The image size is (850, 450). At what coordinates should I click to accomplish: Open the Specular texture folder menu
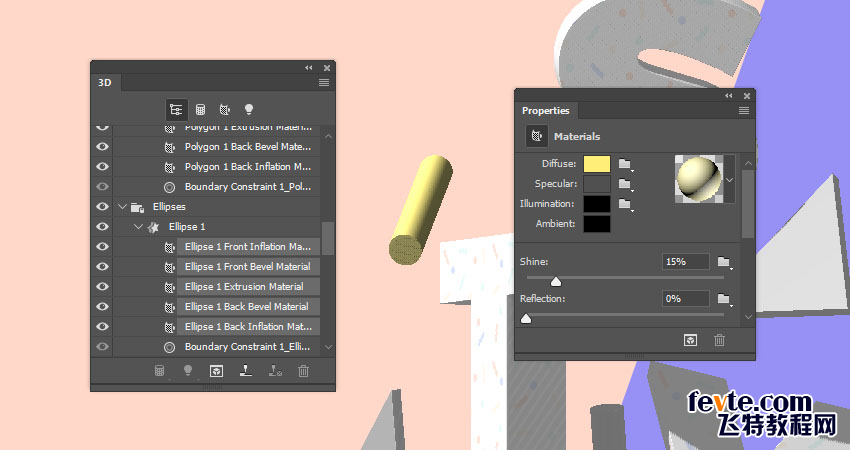pos(626,184)
